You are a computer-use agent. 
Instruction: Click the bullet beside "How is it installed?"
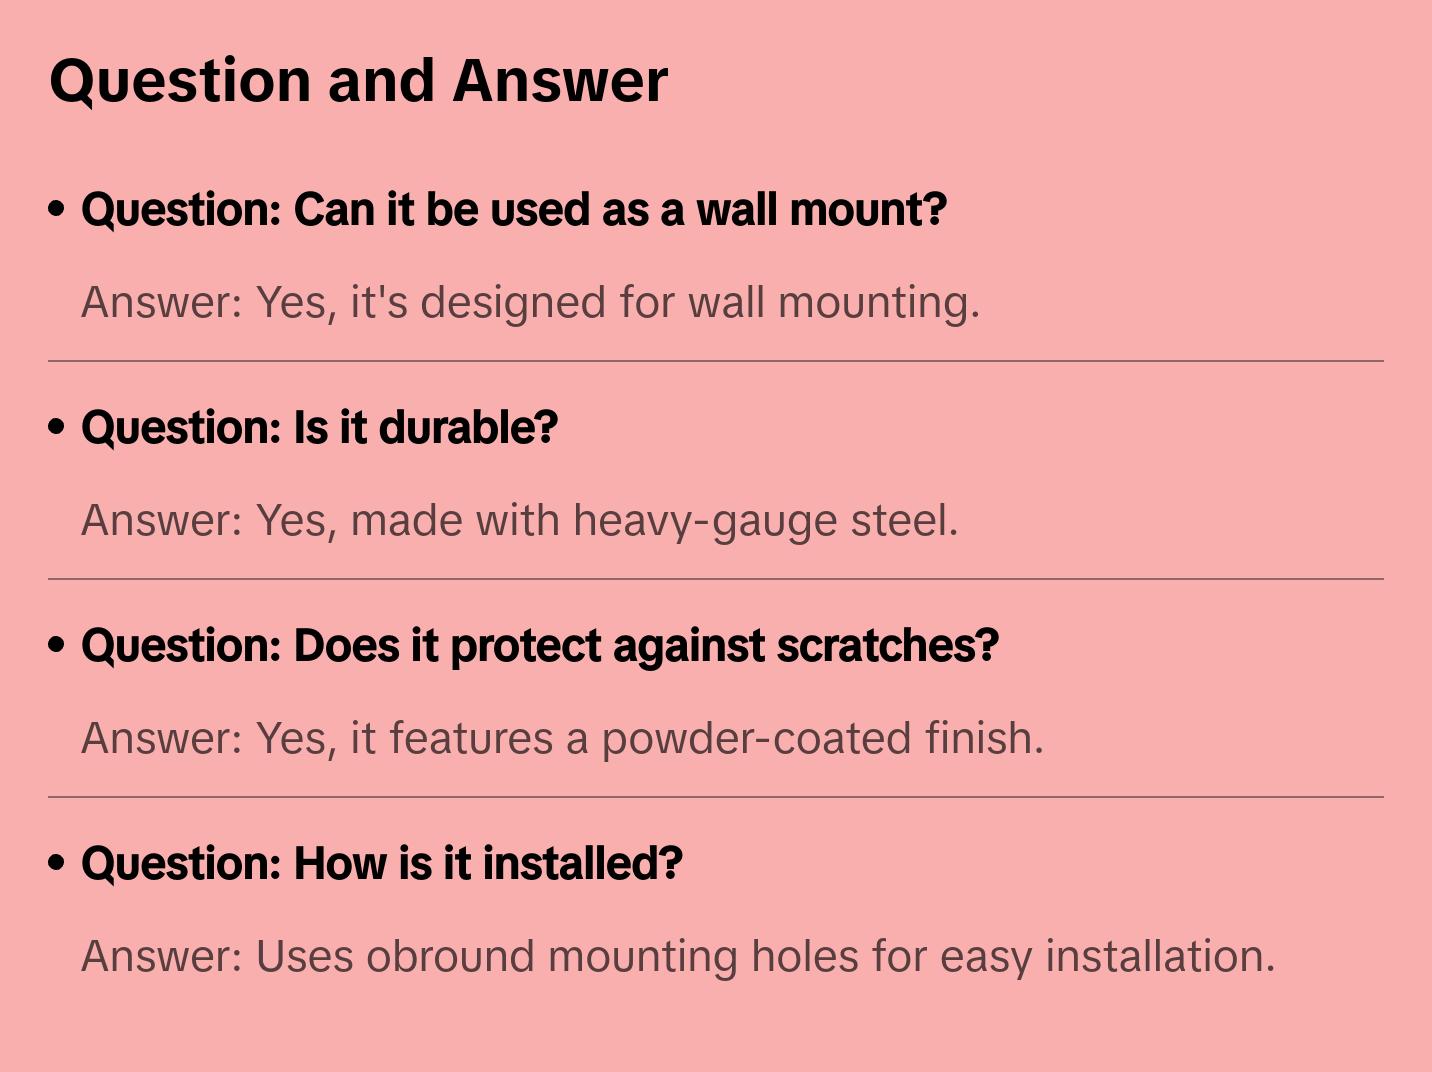pyautogui.click(x=57, y=863)
